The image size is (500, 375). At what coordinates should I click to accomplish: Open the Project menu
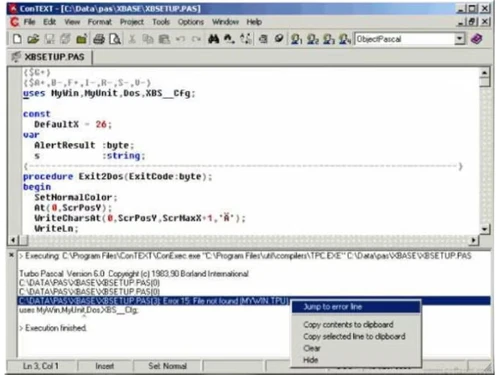tap(132, 22)
